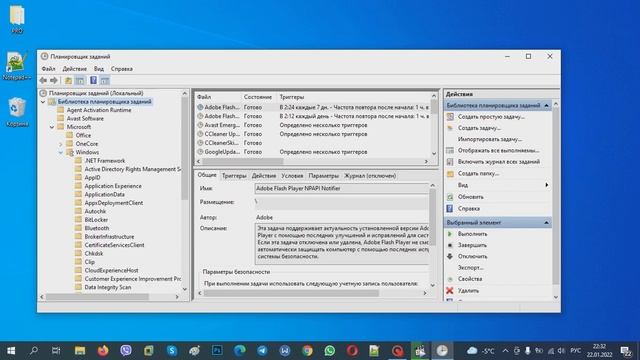This screenshot has height=360, width=640.
Task: Click the taskbar clock showing 22:32
Action: tap(599, 351)
